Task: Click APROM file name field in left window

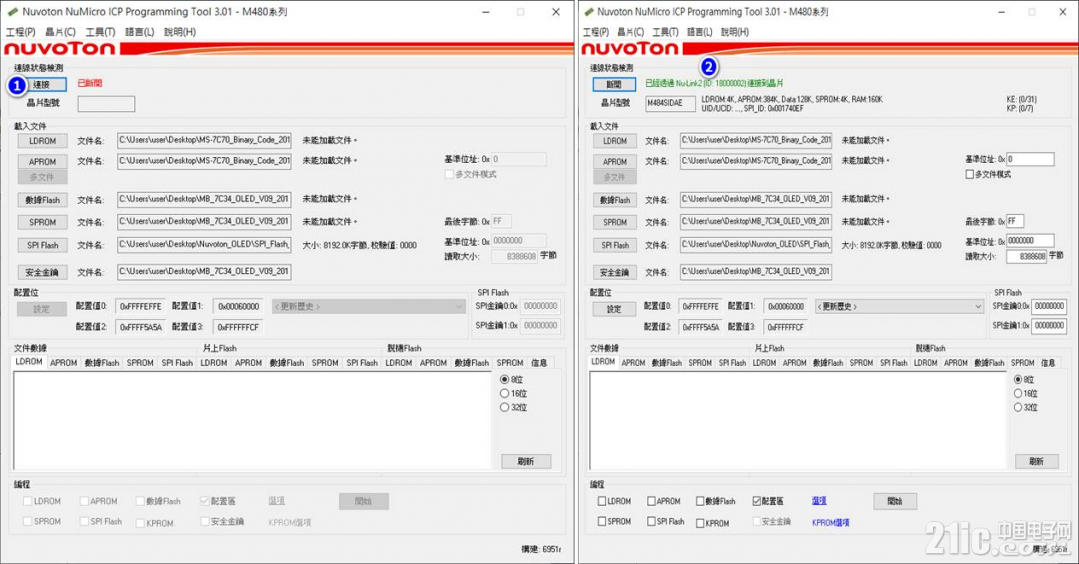Action: (x=204, y=161)
